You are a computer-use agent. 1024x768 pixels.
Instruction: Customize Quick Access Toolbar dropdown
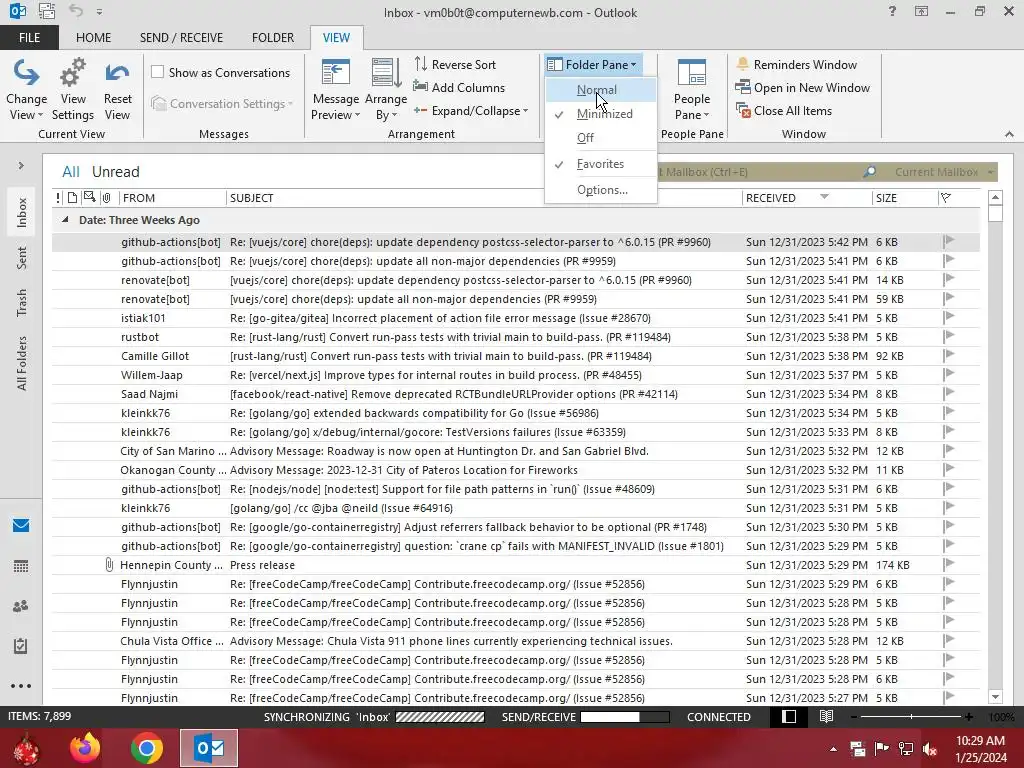[99, 12]
